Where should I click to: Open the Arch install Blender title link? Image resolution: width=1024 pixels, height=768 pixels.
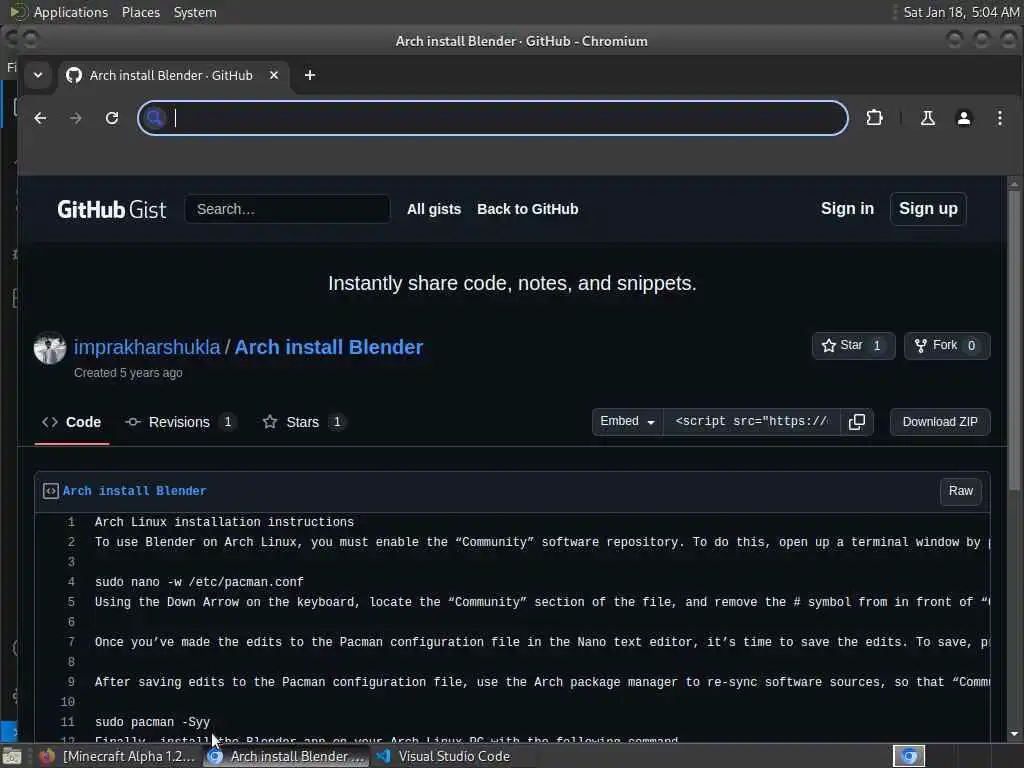coord(328,347)
